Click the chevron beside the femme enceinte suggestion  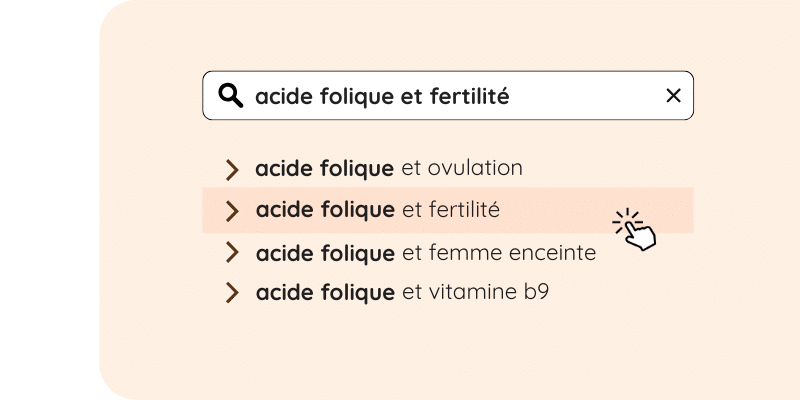(x=232, y=253)
